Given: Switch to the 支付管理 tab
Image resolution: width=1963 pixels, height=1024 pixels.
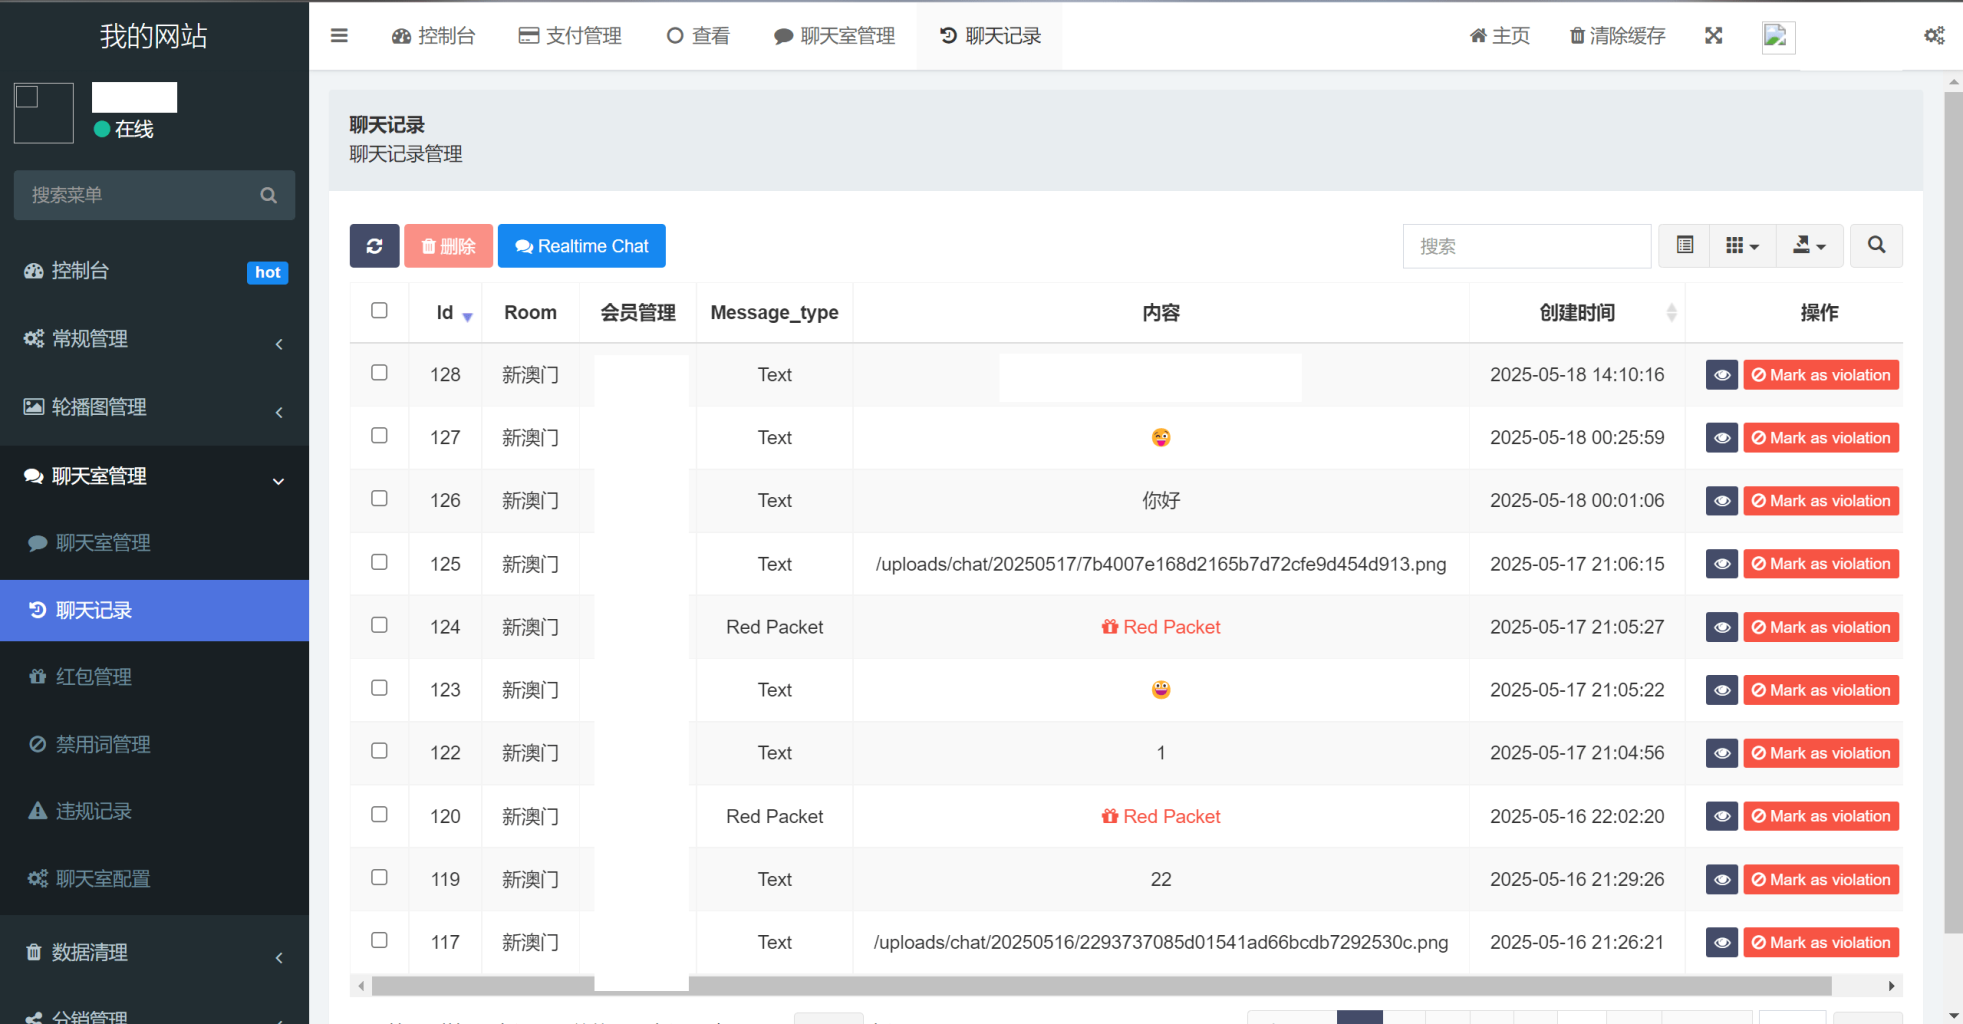Looking at the screenshot, I should [569, 35].
